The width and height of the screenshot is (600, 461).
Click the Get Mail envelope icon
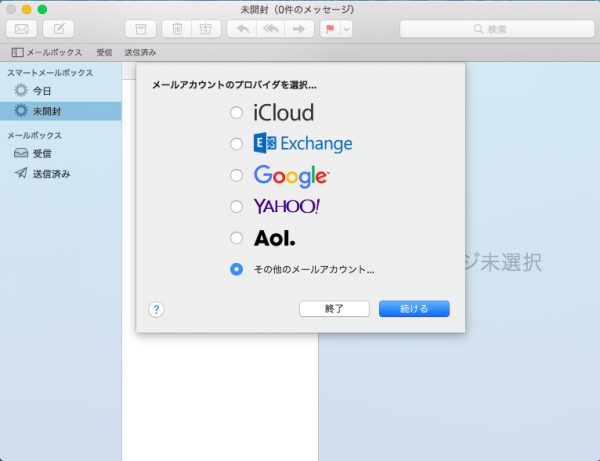(21, 29)
